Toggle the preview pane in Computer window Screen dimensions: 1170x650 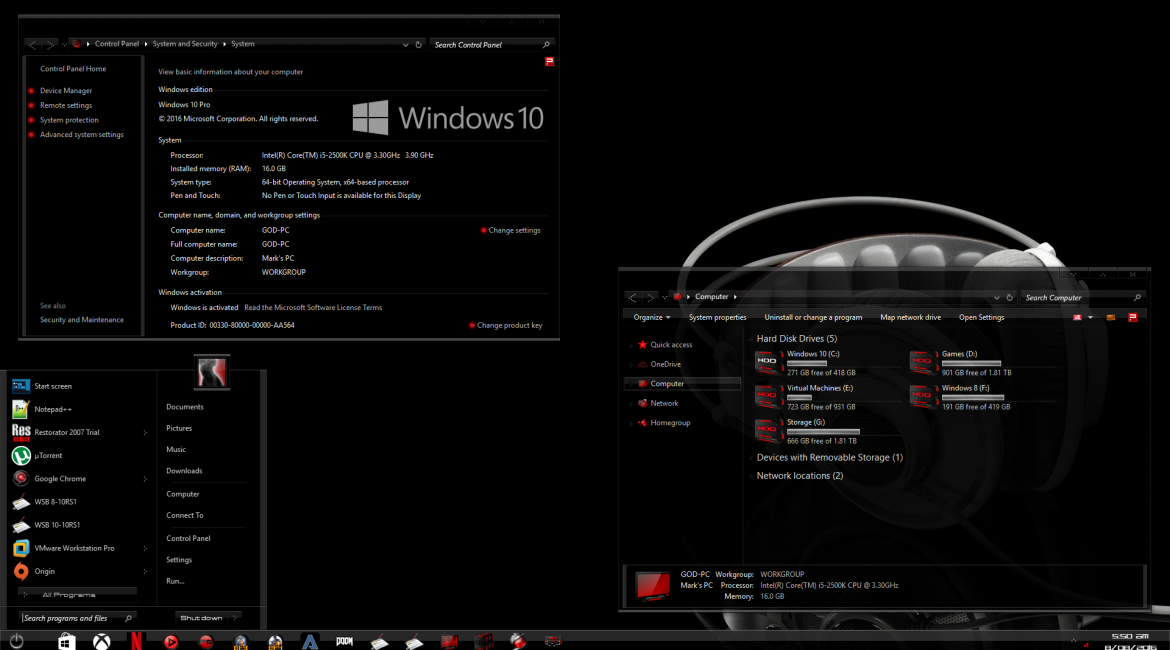click(x=1111, y=317)
